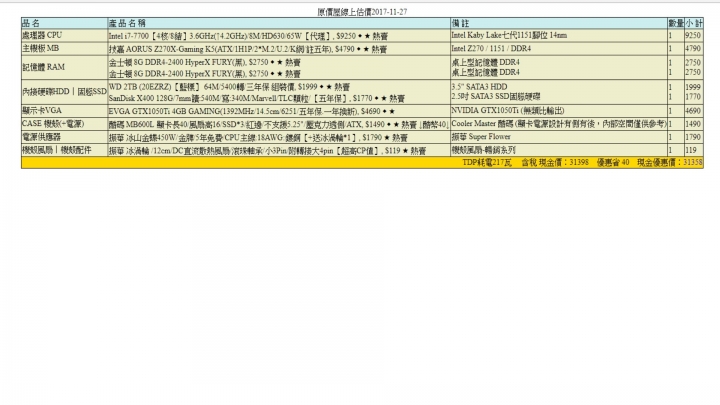Click the 品名 column header
Image resolution: width=720 pixels, height=405 pixels.
[x=64, y=23]
